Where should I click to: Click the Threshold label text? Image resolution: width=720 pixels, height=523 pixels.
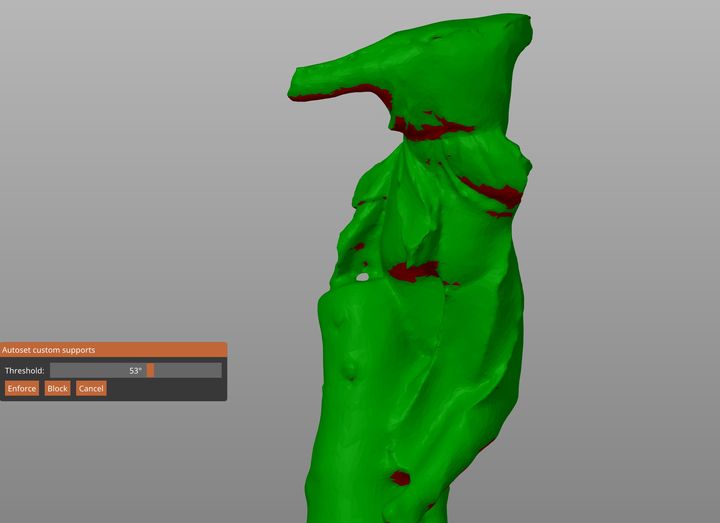[25, 370]
